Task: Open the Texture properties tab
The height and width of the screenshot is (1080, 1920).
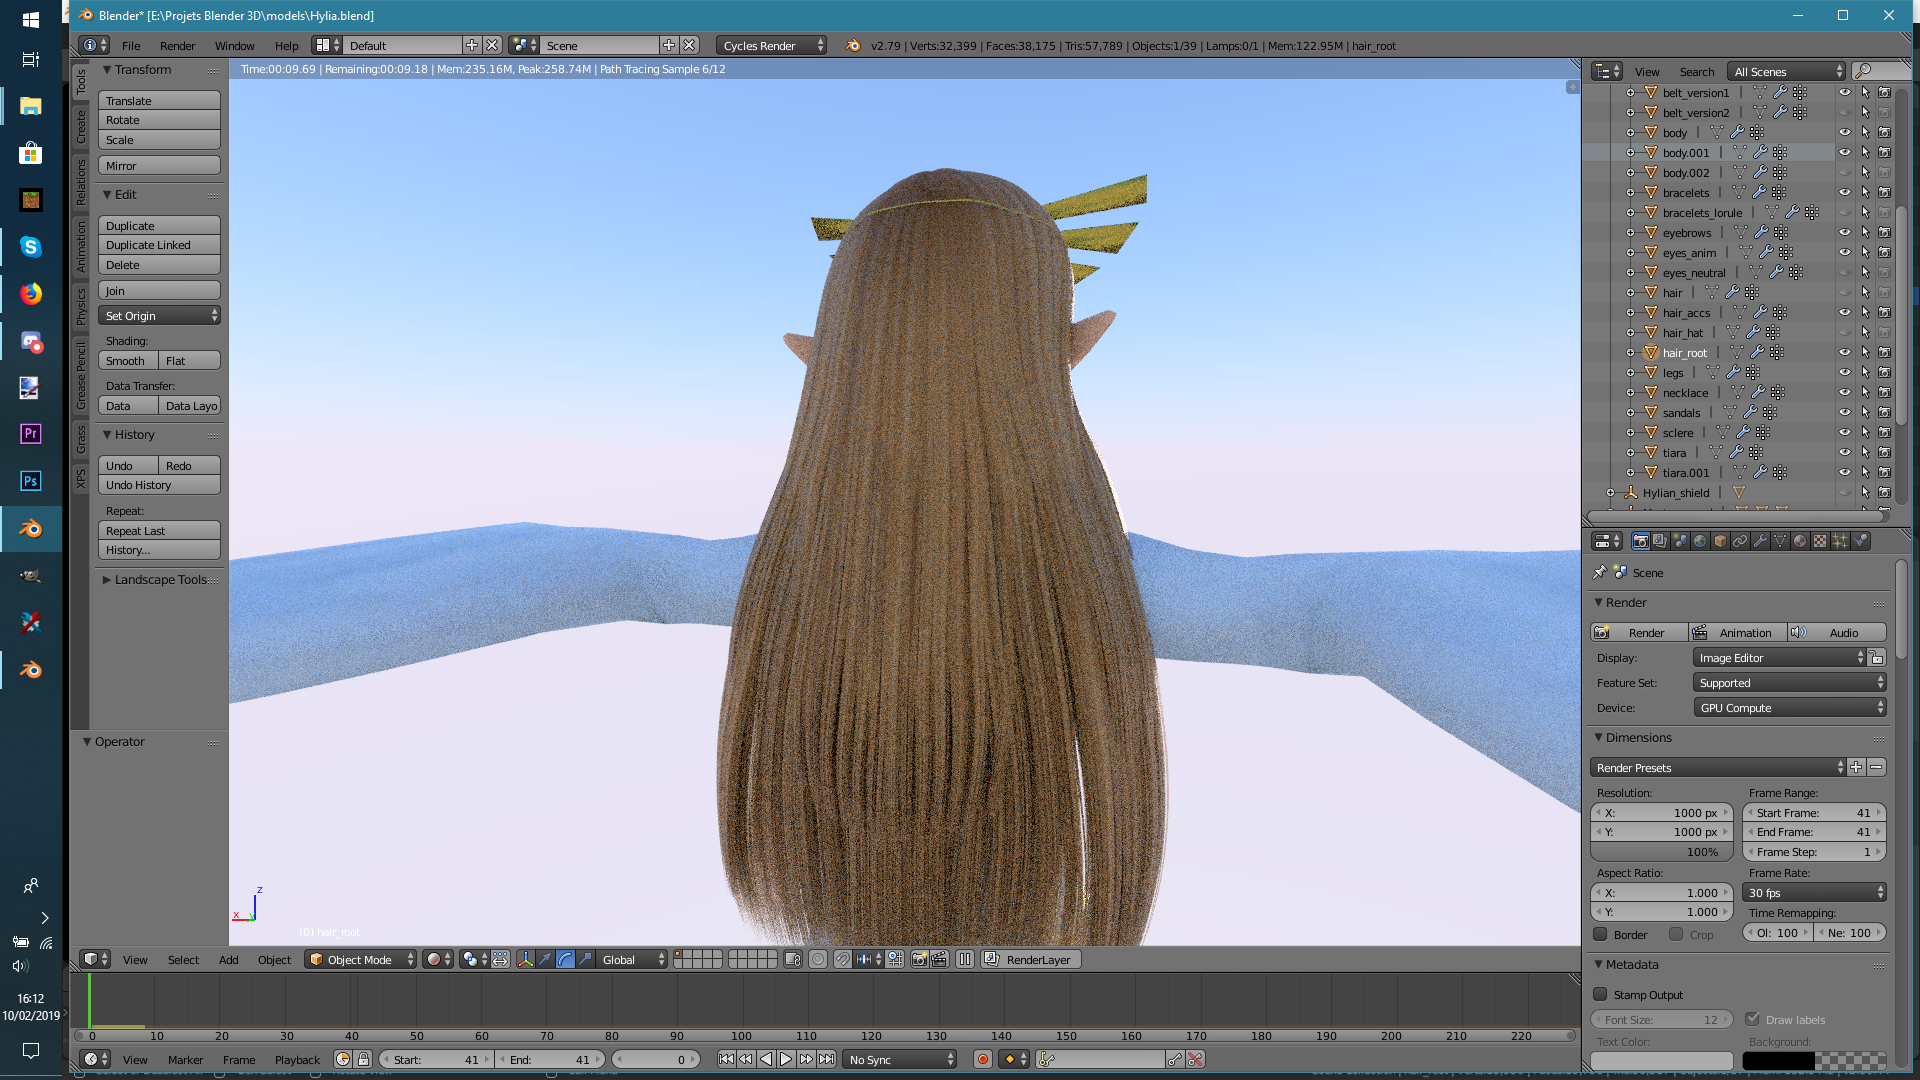Action: pyautogui.click(x=1820, y=541)
